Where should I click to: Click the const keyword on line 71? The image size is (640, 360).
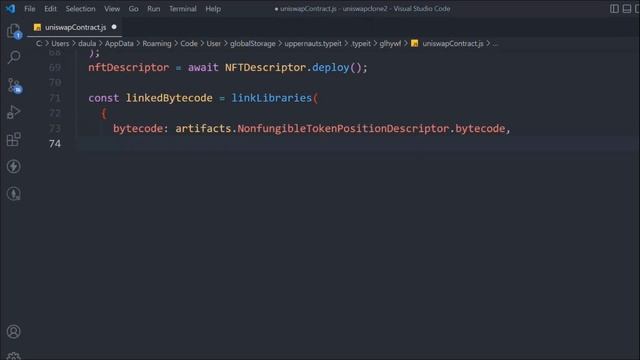click(x=104, y=98)
